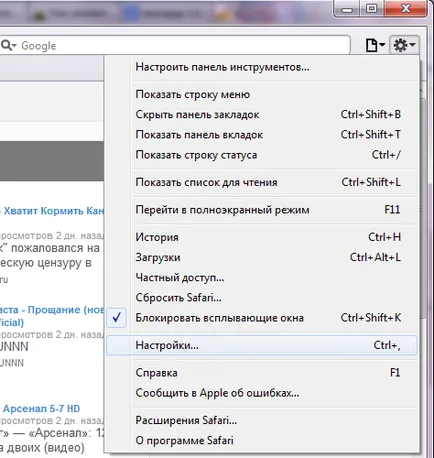
Task: Choose Частный доступ… entry
Action: (262, 277)
